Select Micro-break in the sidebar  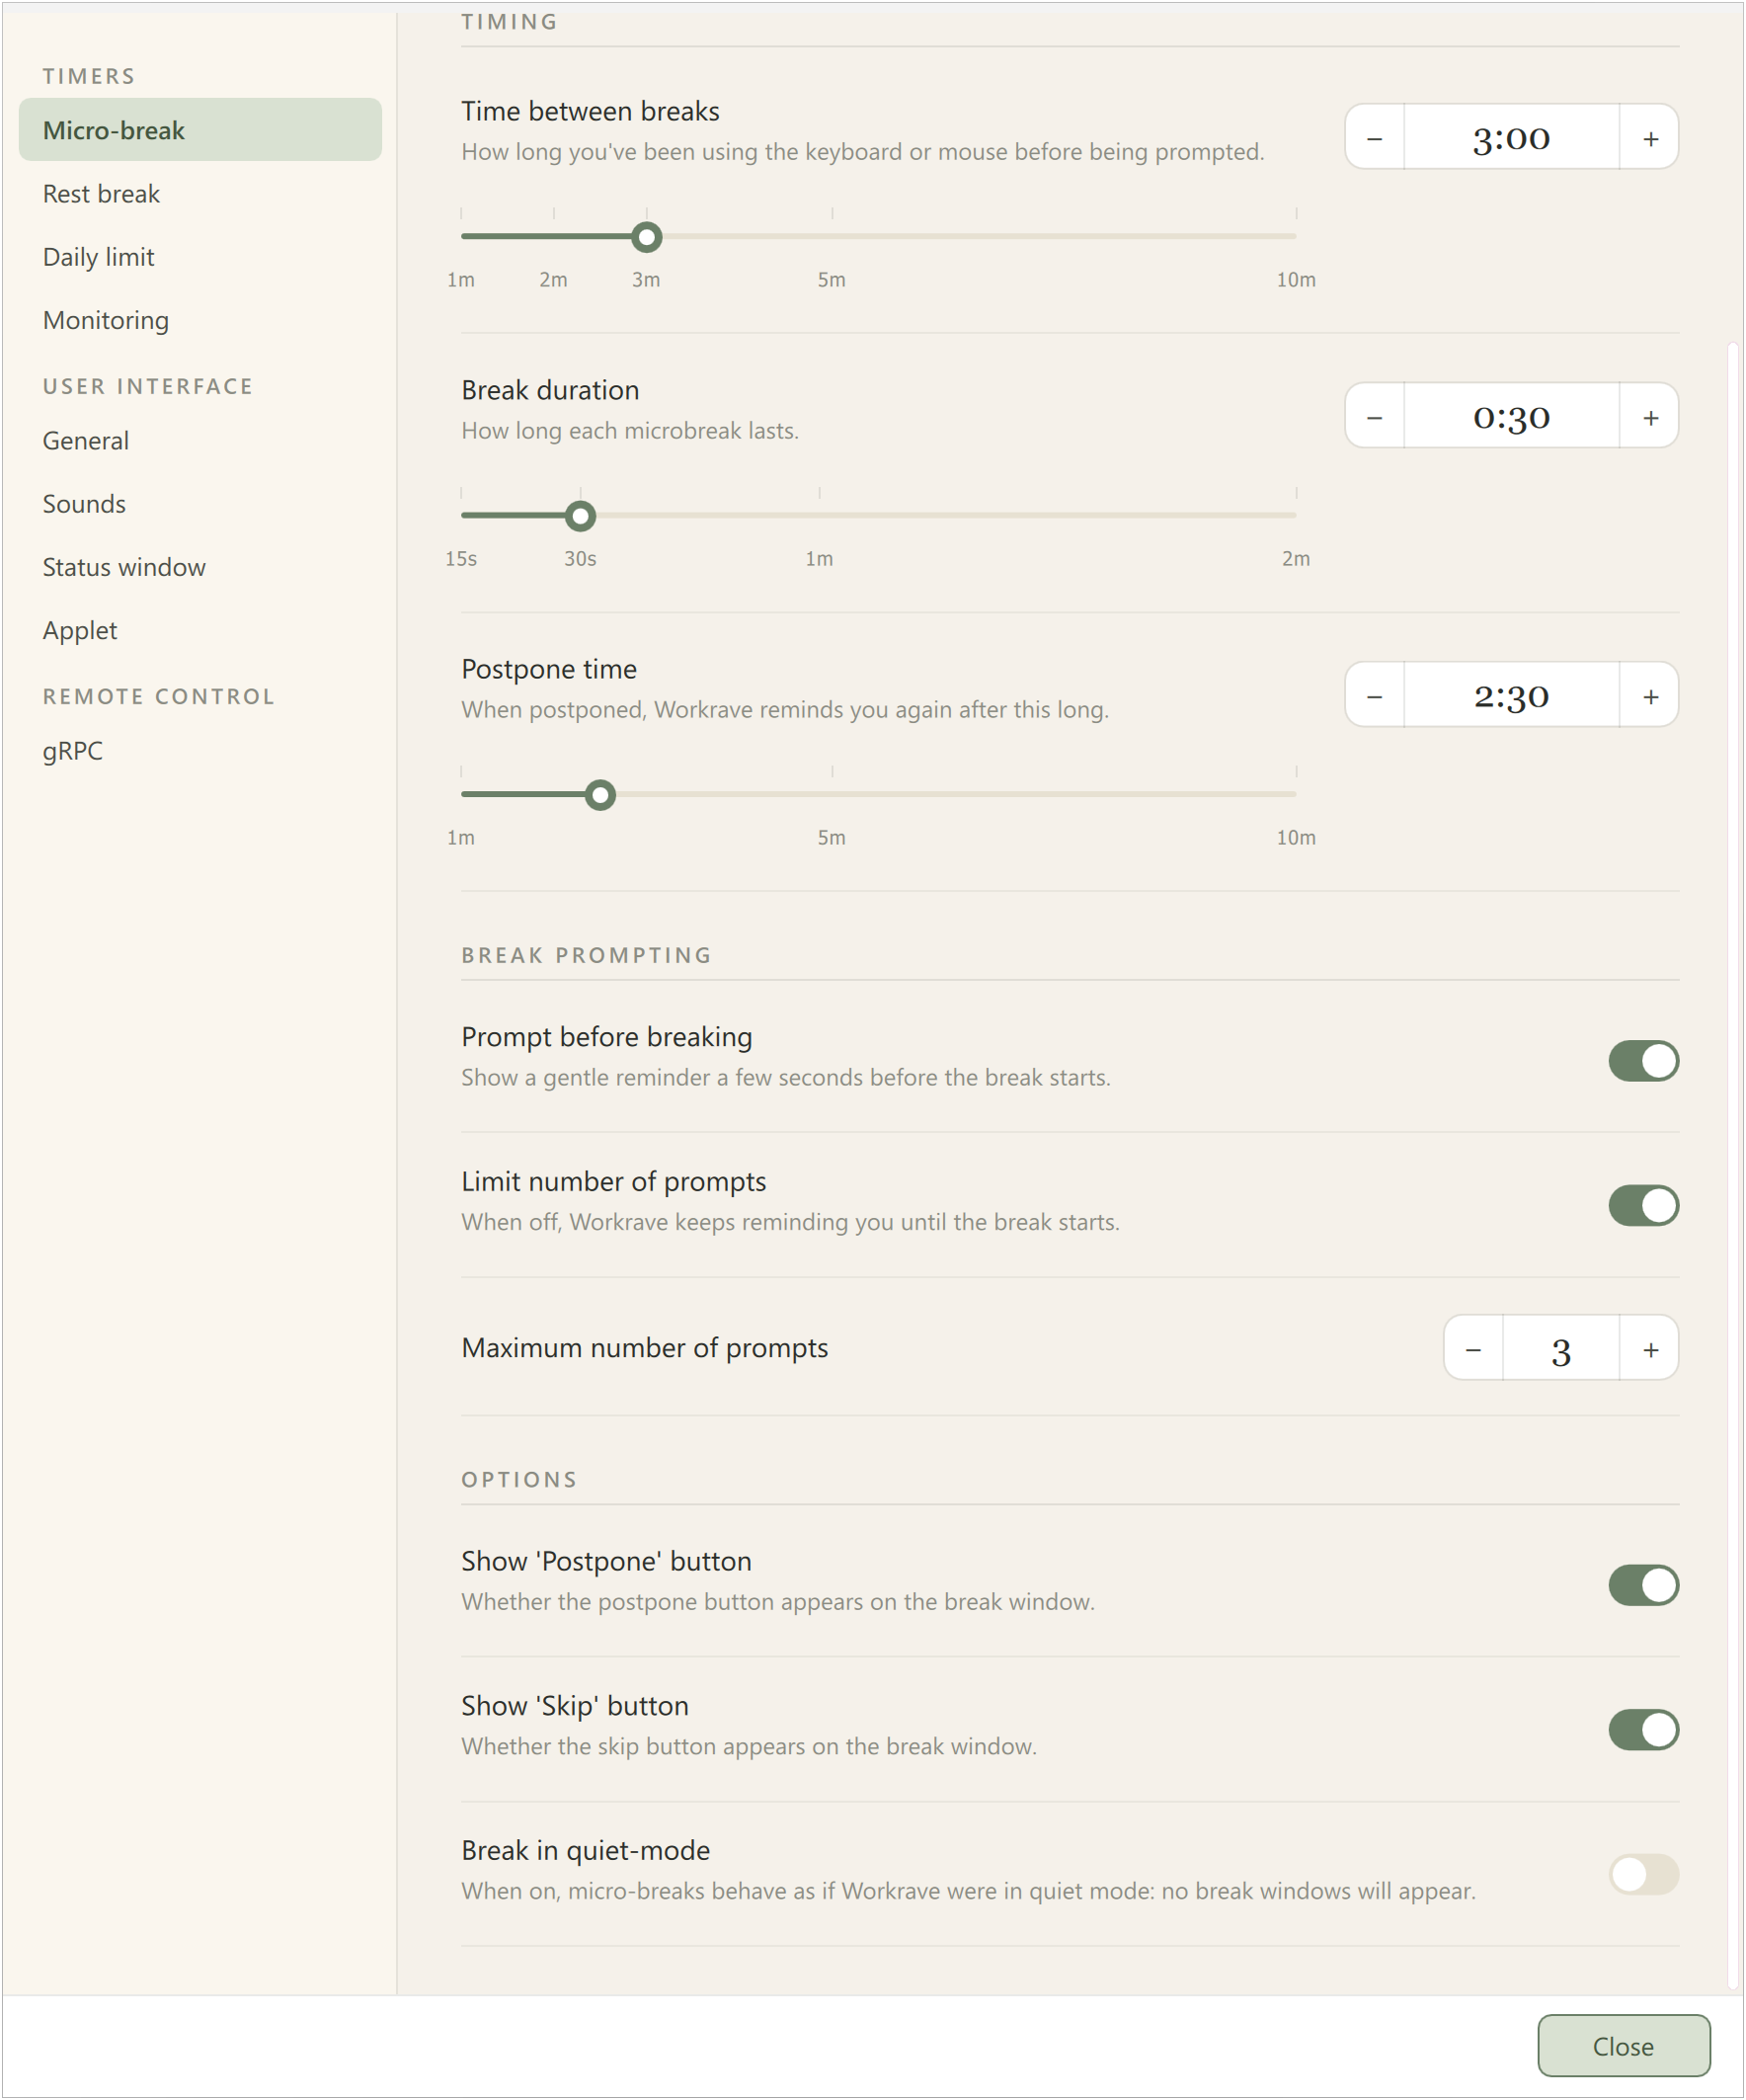[200, 130]
